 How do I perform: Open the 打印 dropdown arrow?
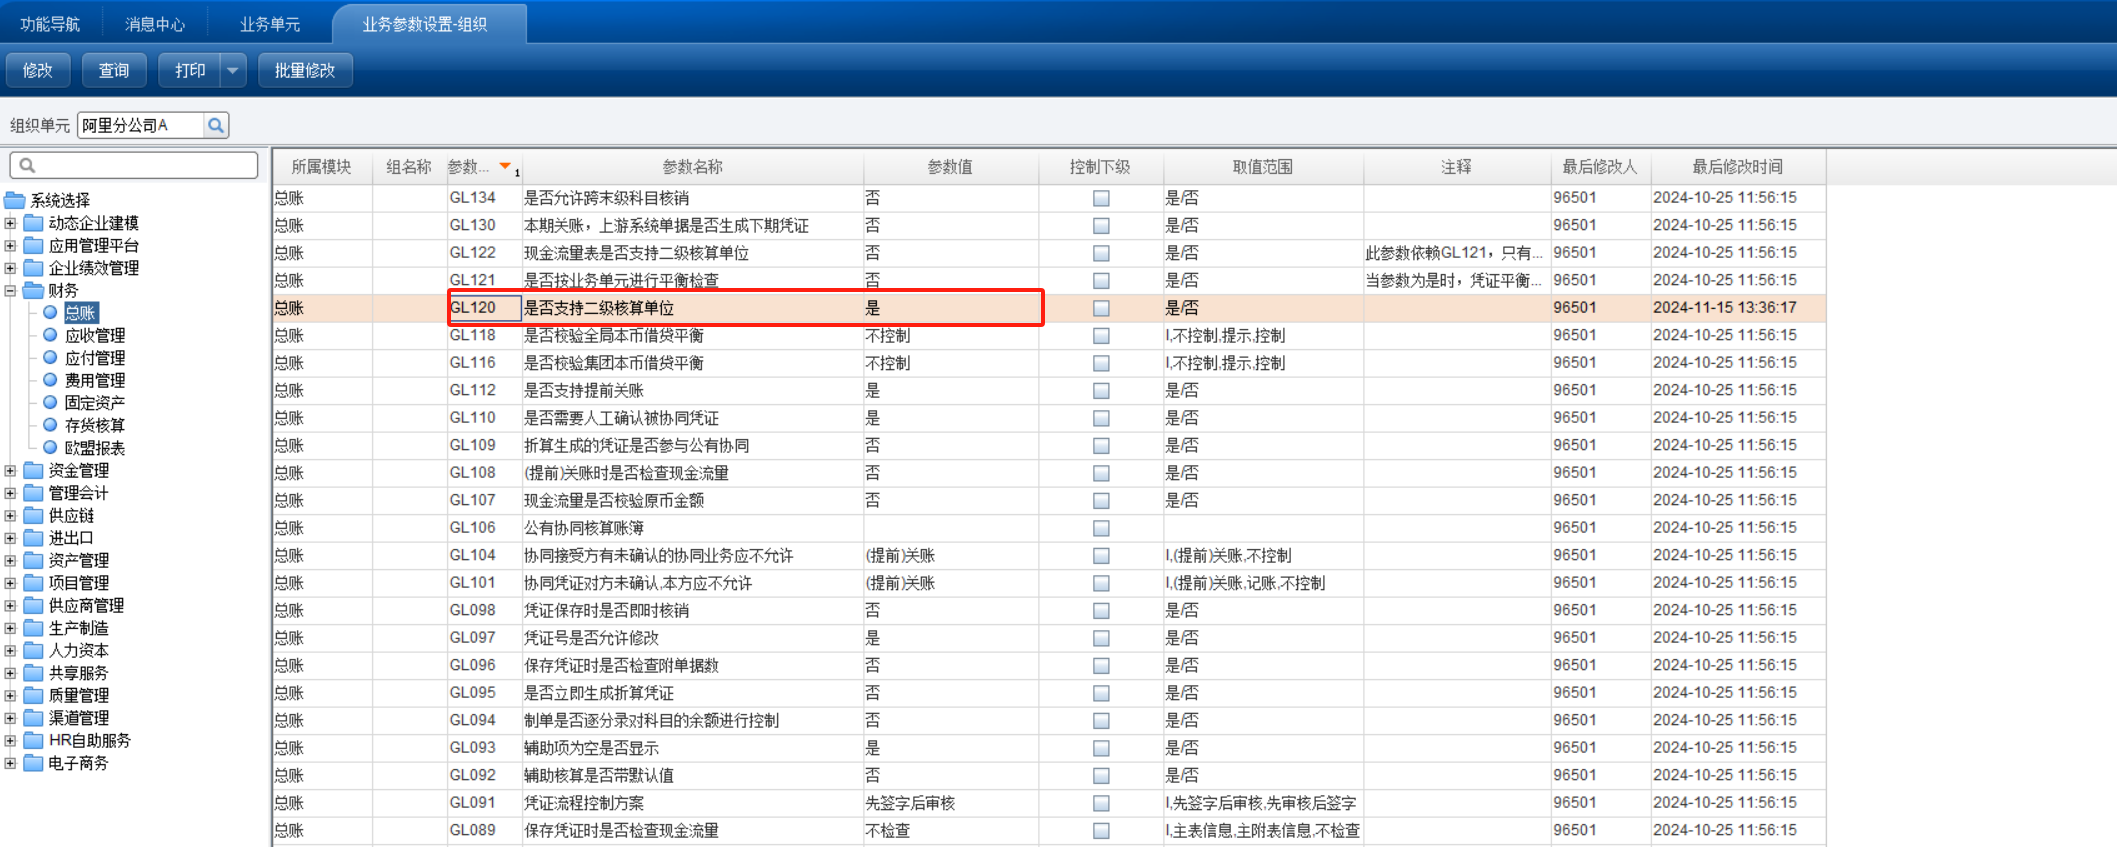click(232, 70)
